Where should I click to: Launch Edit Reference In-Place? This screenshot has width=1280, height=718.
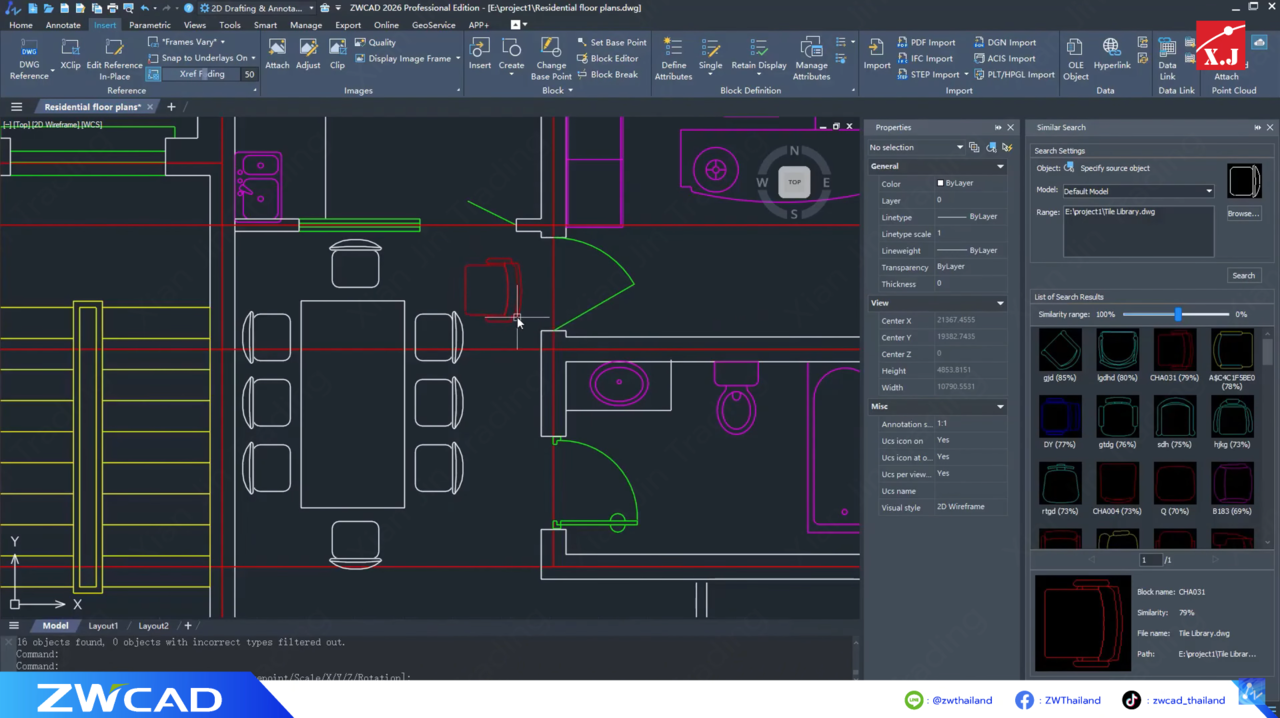(114, 58)
